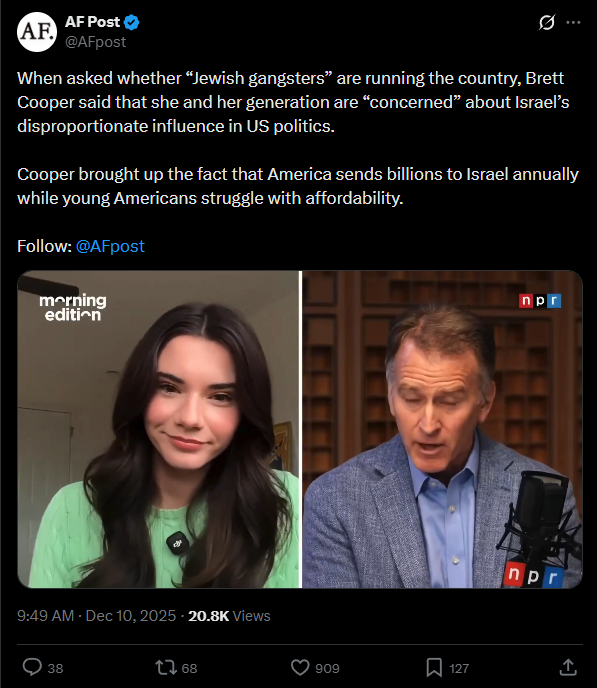This screenshot has width=597, height=688.
Task: Click the 909 likes count
Action: [x=327, y=668]
